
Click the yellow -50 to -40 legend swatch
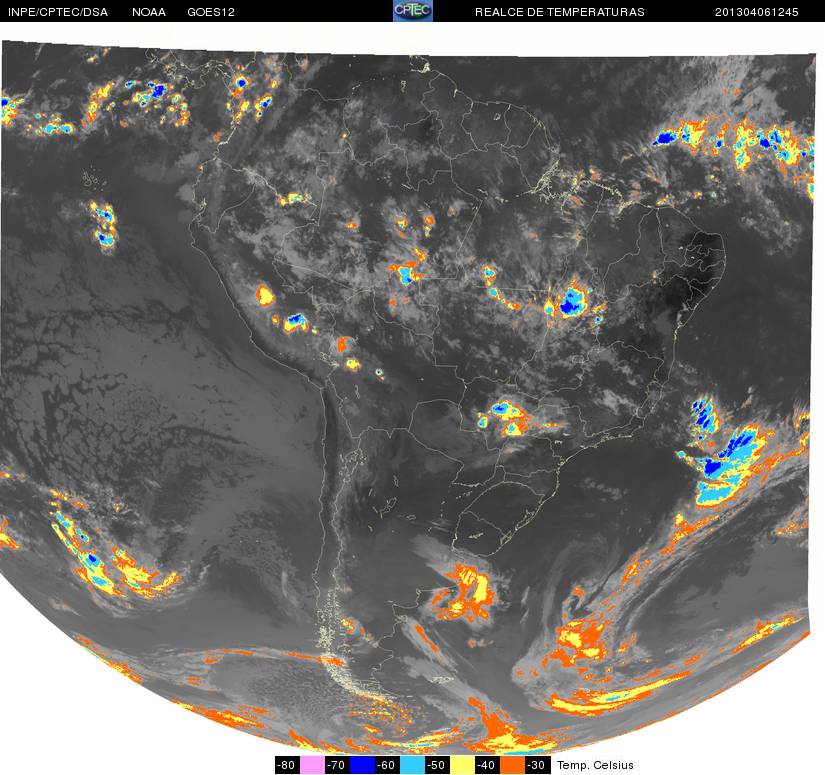pos(463,765)
